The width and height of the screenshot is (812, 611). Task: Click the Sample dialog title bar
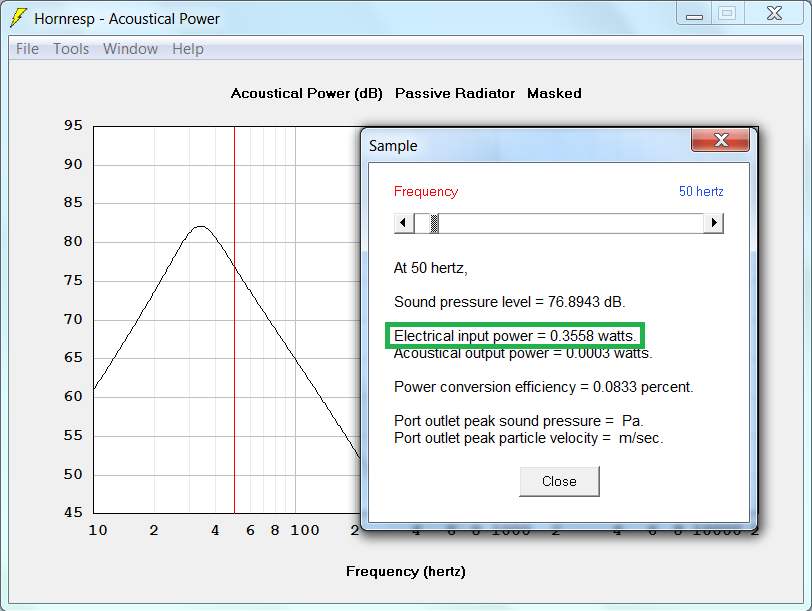(528, 146)
